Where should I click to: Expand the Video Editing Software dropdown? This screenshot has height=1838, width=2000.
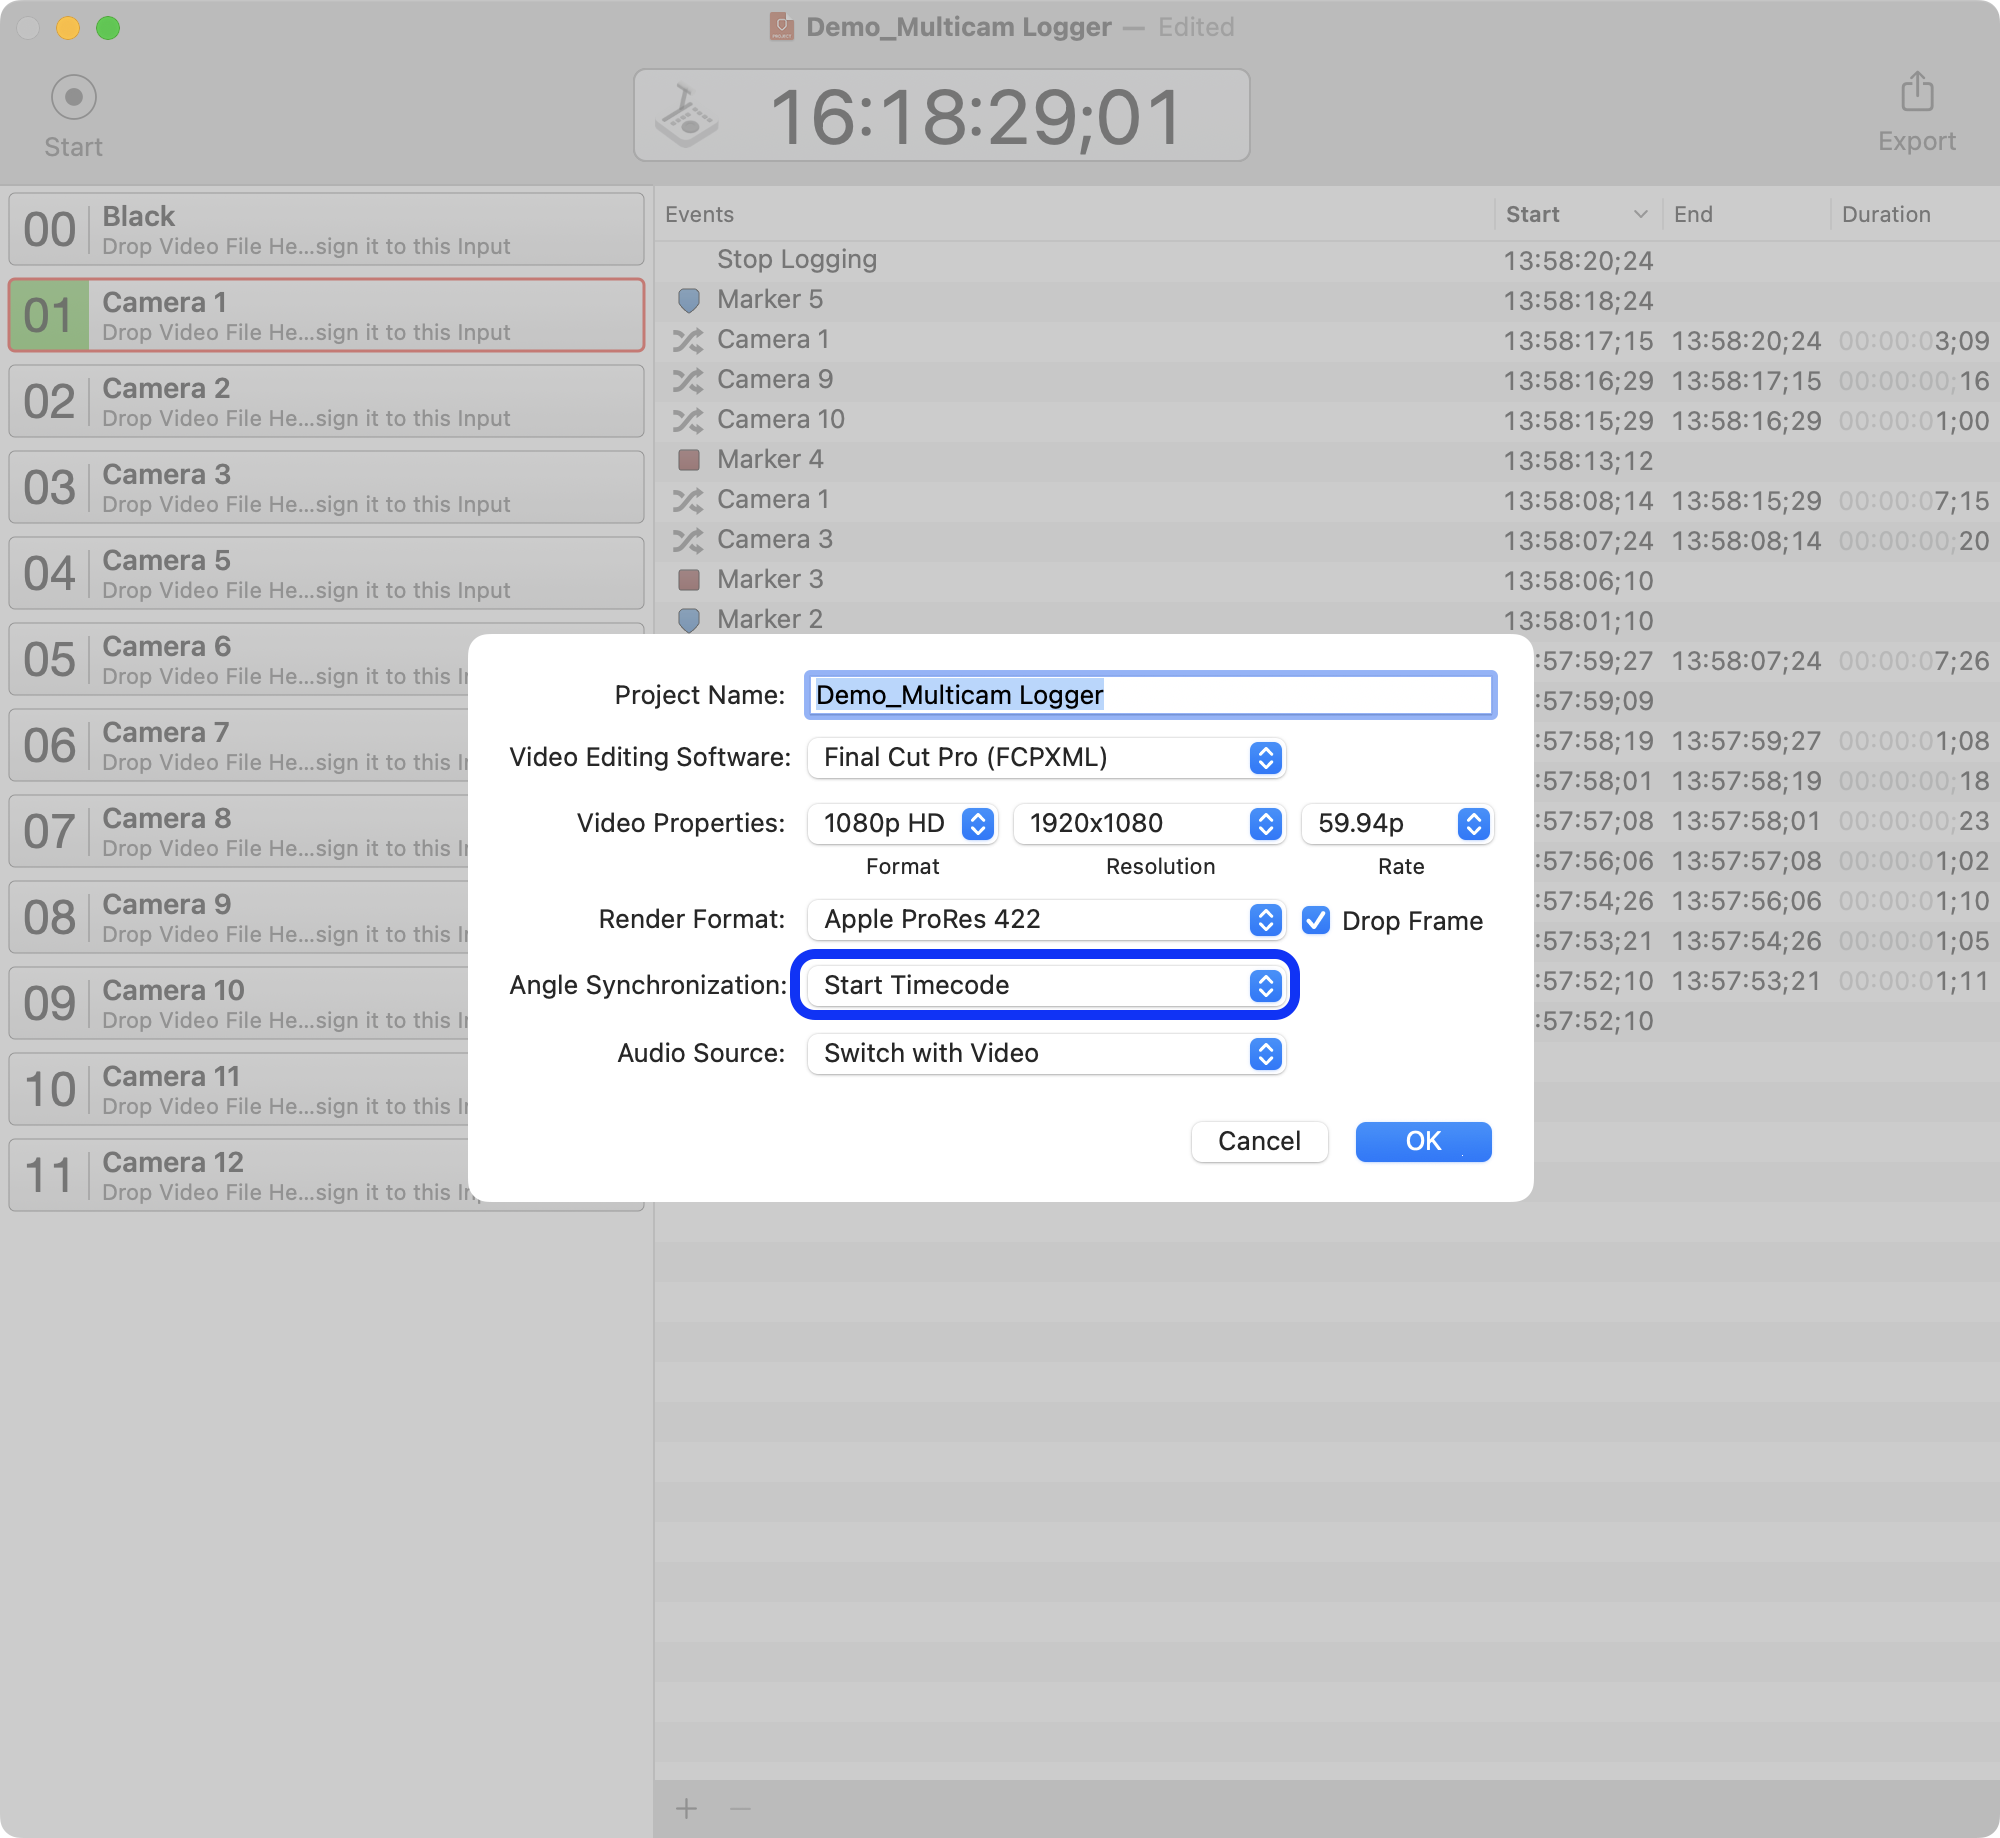[1267, 758]
